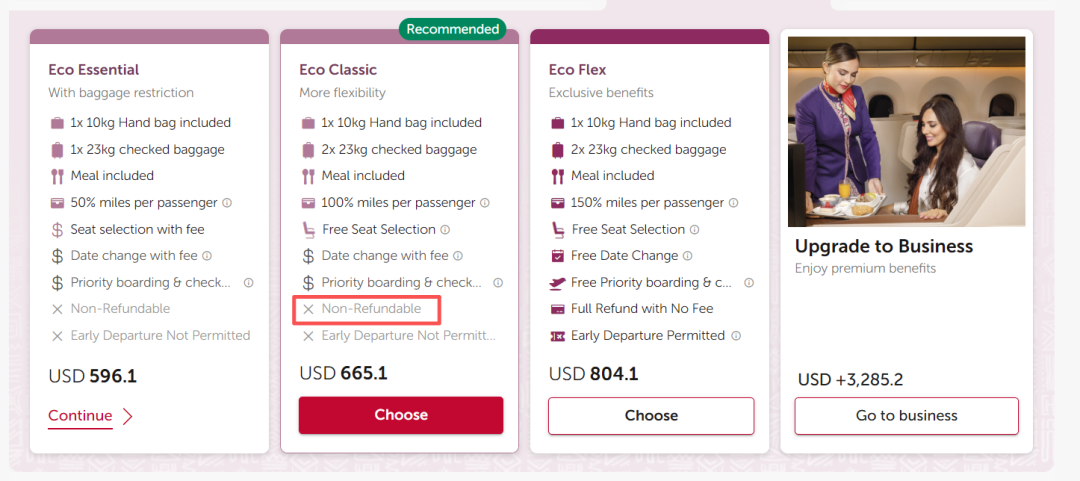This screenshot has width=1080, height=481.
Task: Click info icon beside Eco Essential Date change with fee
Action: point(207,256)
